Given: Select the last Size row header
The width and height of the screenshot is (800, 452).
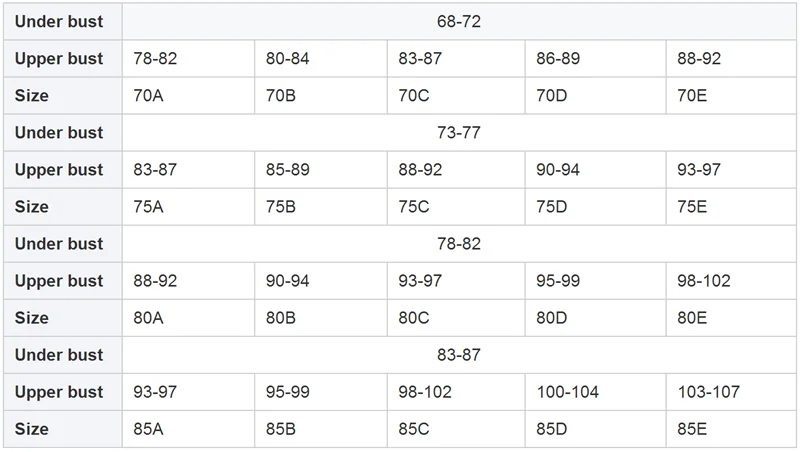Looking at the screenshot, I should pyautogui.click(x=63, y=429).
